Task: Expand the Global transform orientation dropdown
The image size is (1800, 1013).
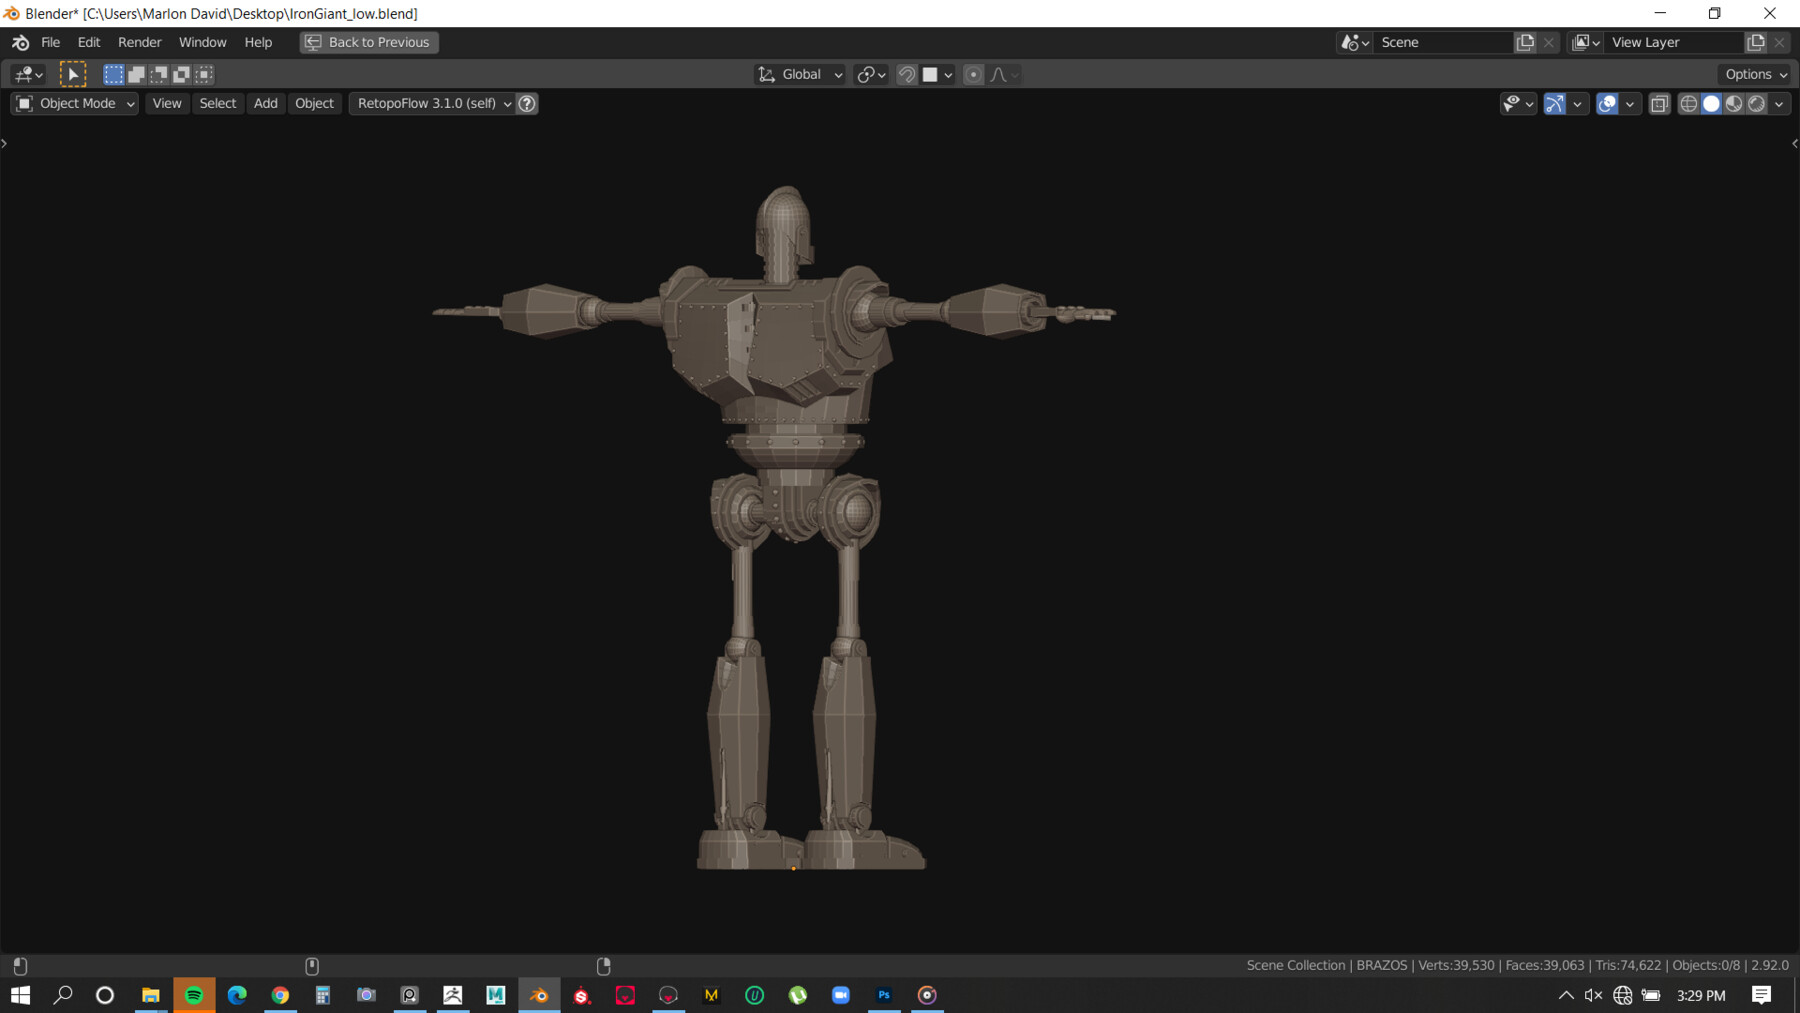Action: pos(800,74)
